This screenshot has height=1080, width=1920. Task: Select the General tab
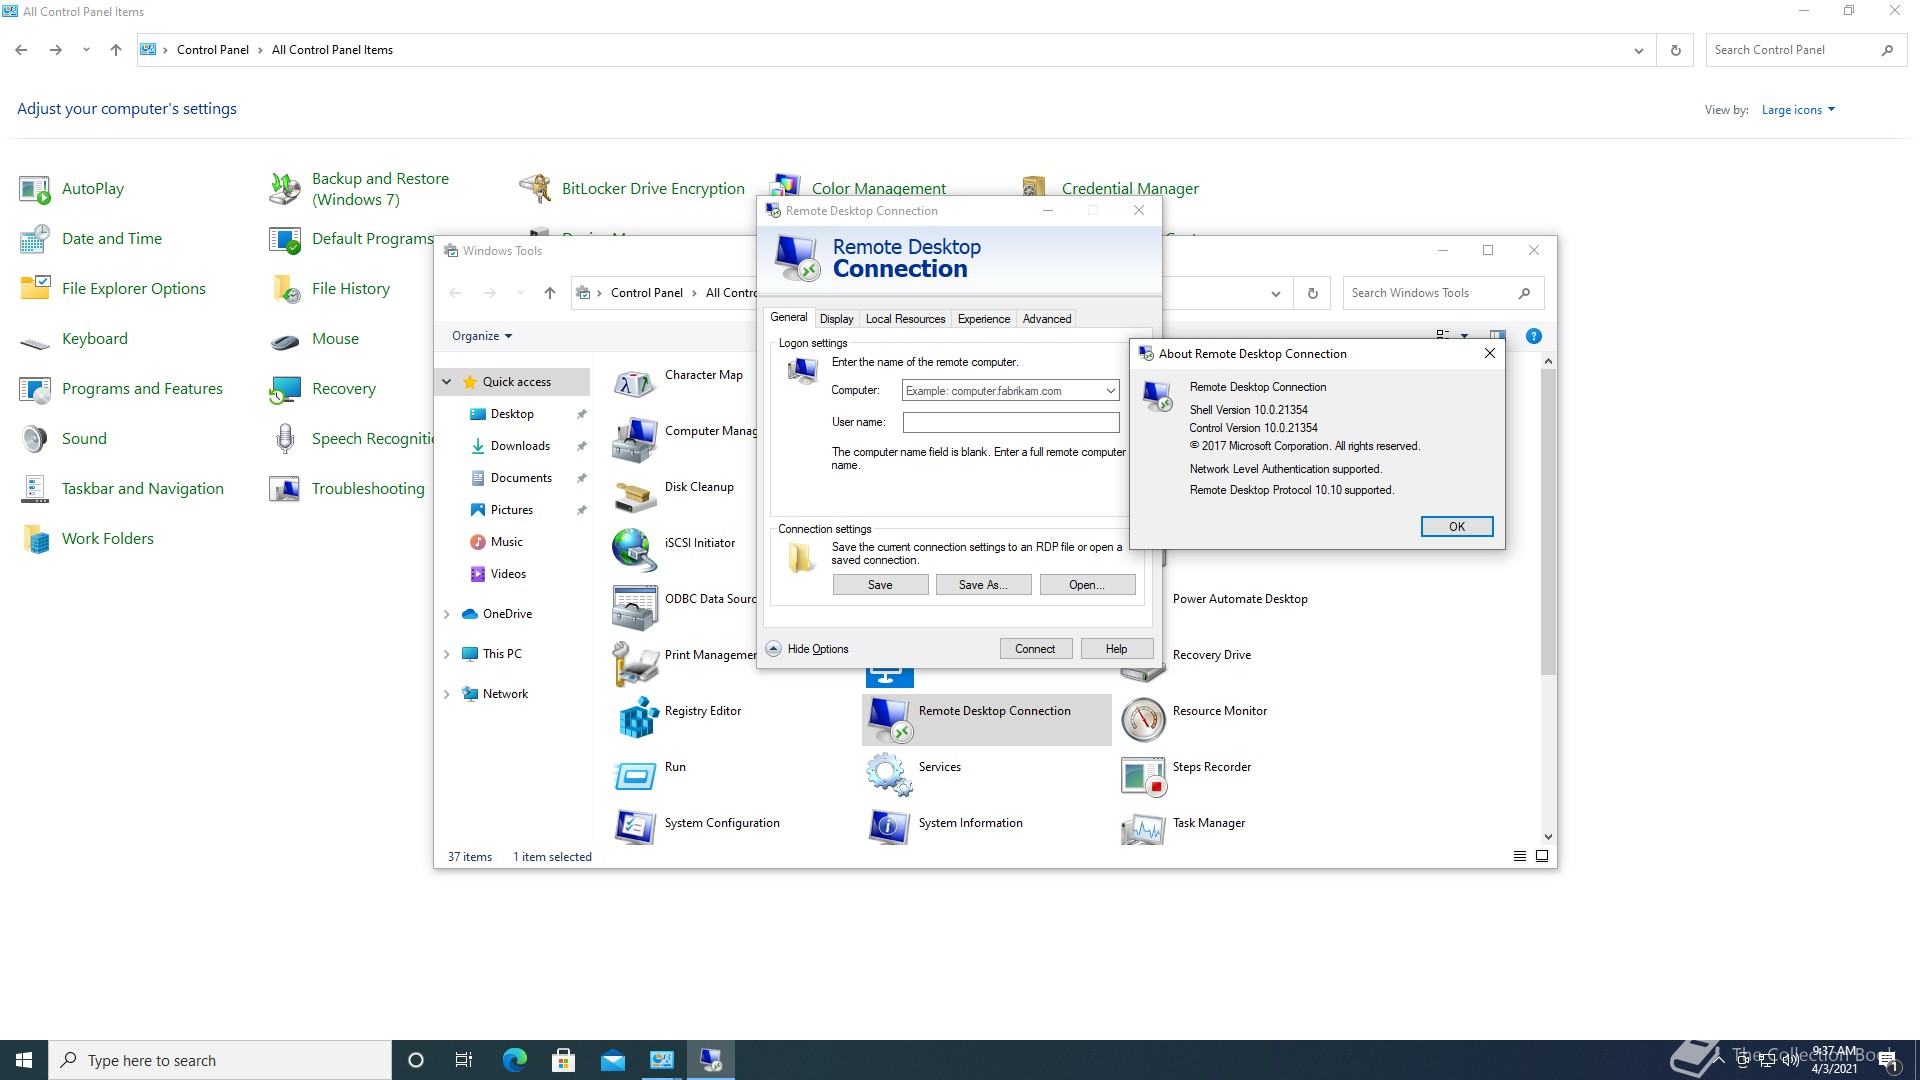(788, 317)
